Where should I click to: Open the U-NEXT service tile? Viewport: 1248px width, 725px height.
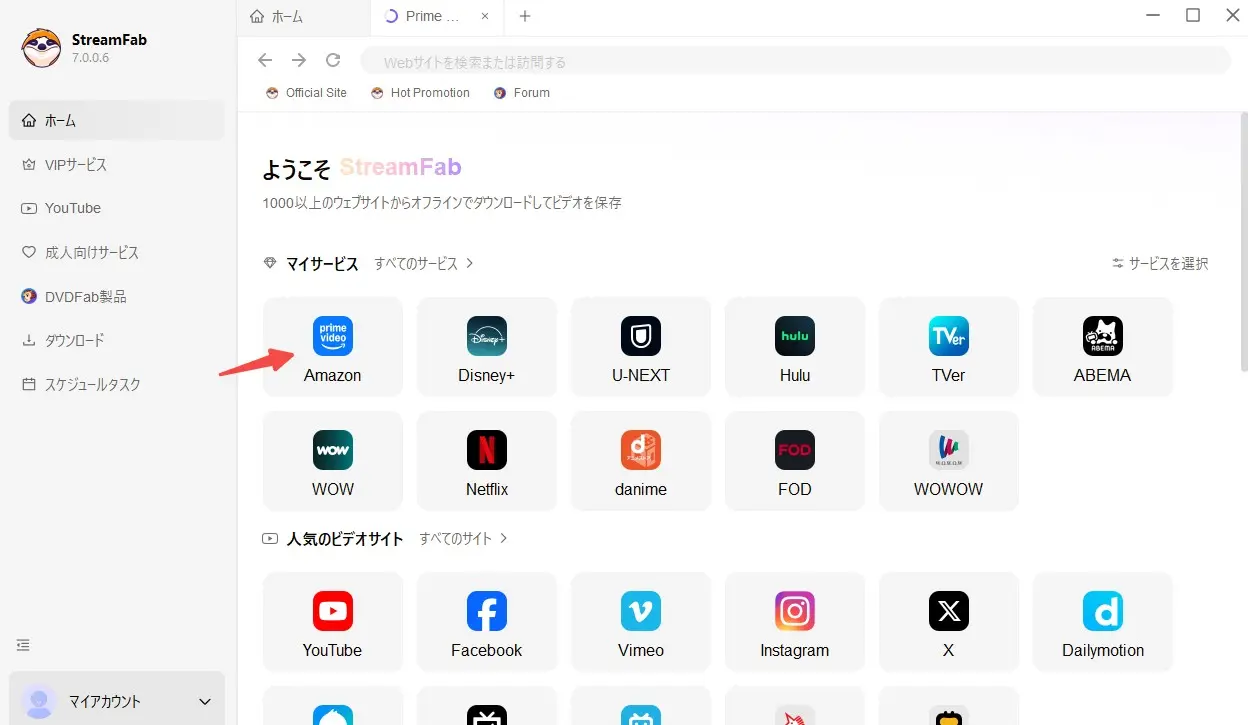(x=641, y=347)
